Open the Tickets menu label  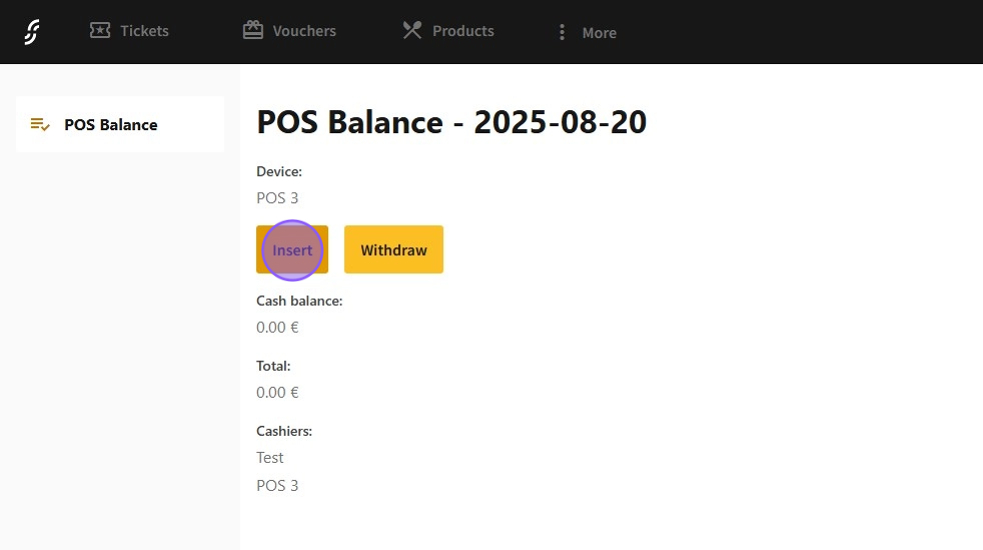[x=144, y=31]
